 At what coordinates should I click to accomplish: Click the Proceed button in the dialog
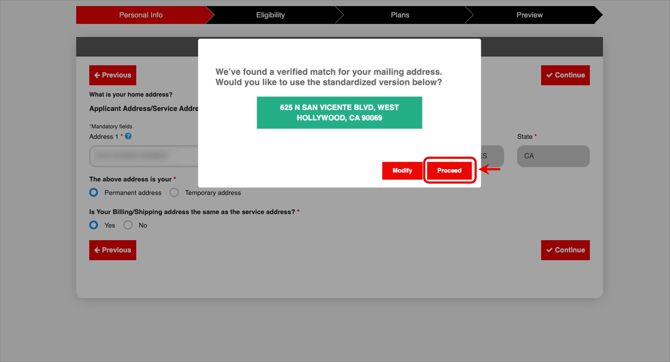point(449,170)
